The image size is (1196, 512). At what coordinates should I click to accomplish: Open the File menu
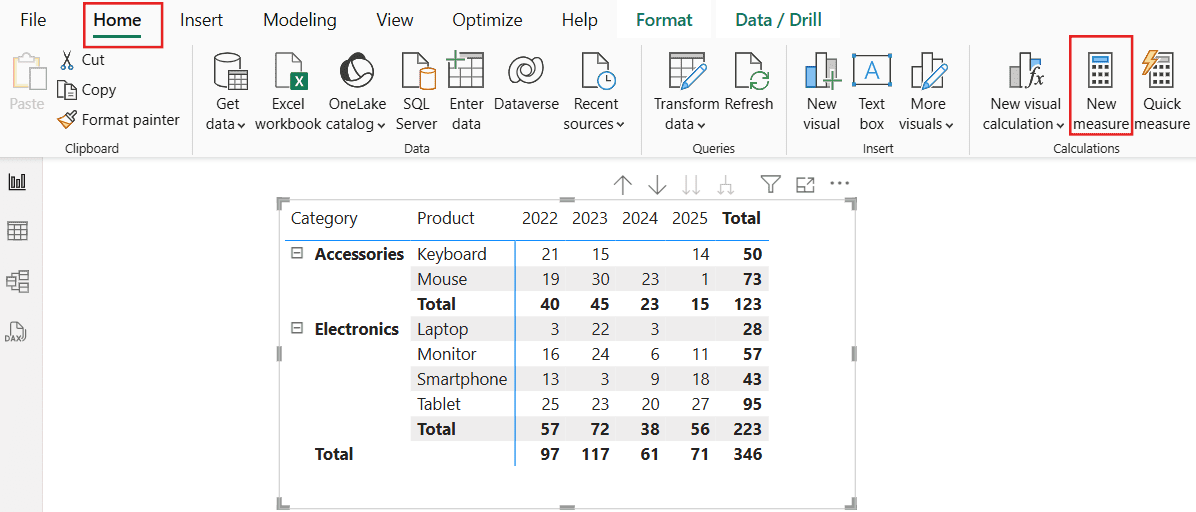pyautogui.click(x=33, y=20)
